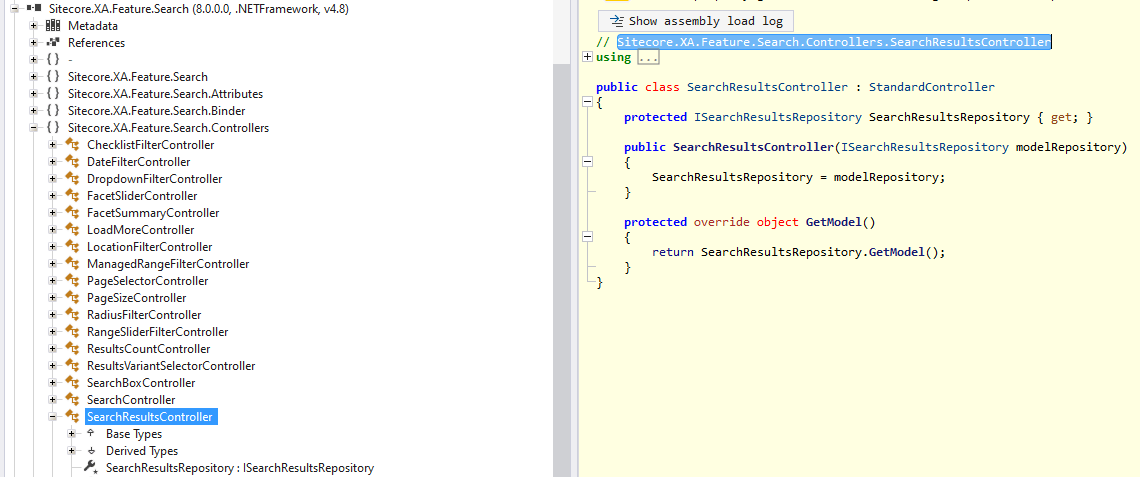Screen dimensions: 1140x477
Task: Expand the collapsed using directives in code
Action: pyautogui.click(x=587, y=57)
